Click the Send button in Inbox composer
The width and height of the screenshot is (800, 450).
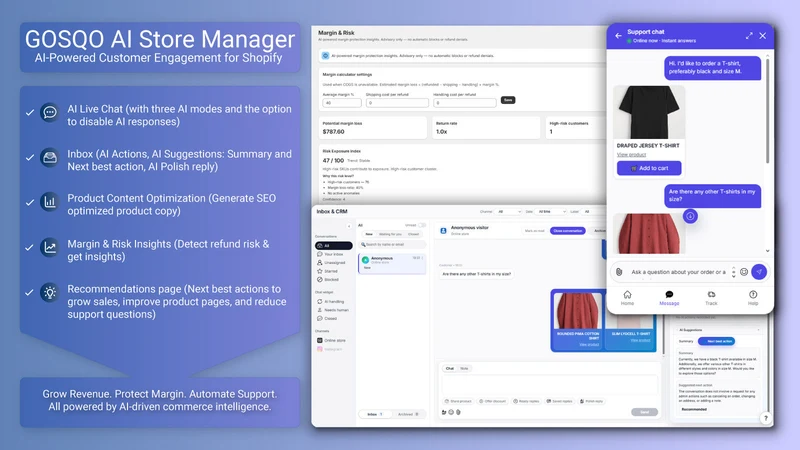tap(644, 412)
